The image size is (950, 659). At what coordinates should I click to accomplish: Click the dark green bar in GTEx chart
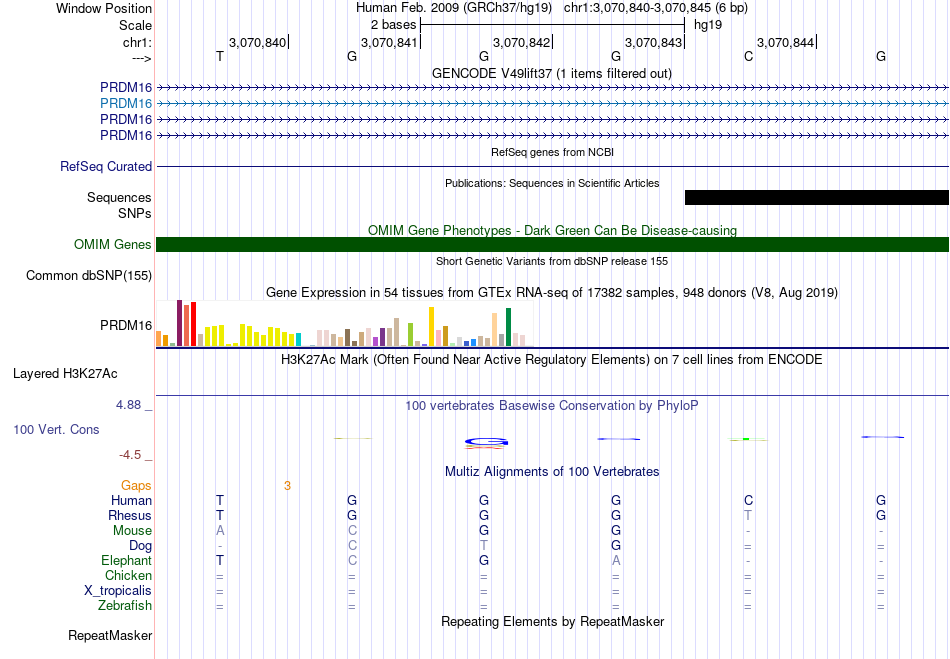(x=508, y=327)
